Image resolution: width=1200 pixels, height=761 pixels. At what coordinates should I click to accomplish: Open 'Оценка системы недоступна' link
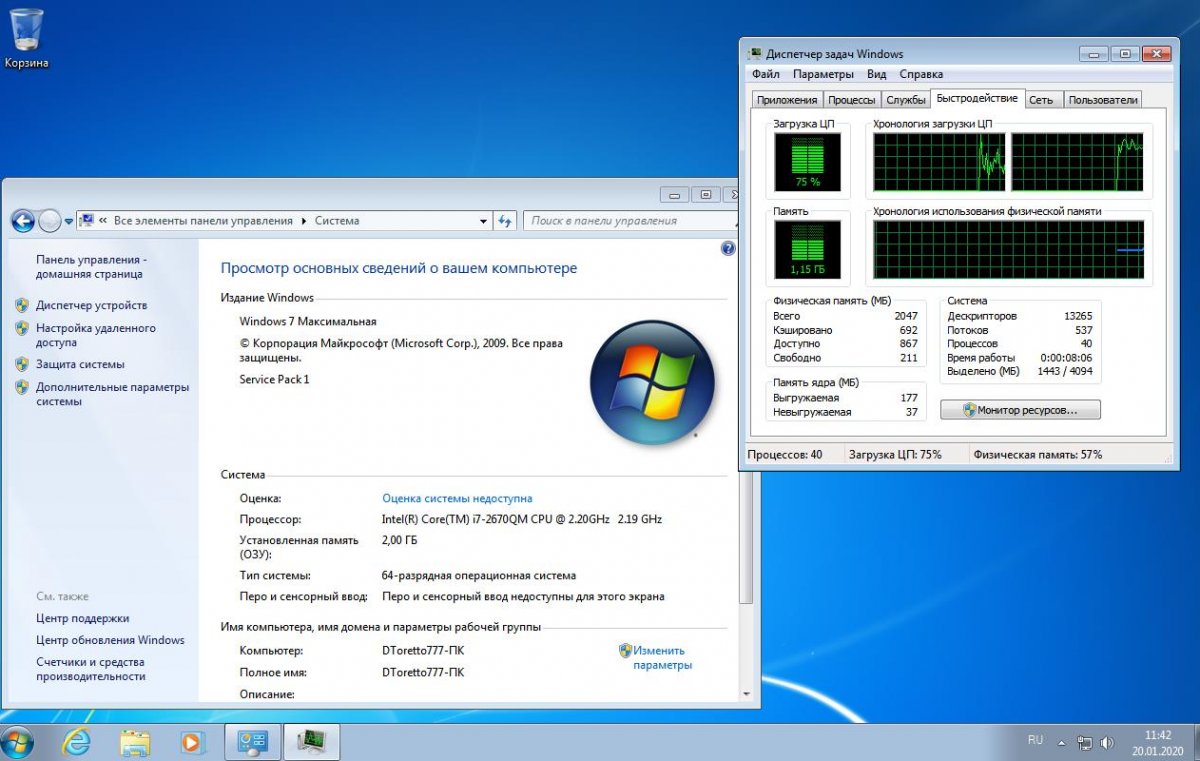pyautogui.click(x=457, y=498)
